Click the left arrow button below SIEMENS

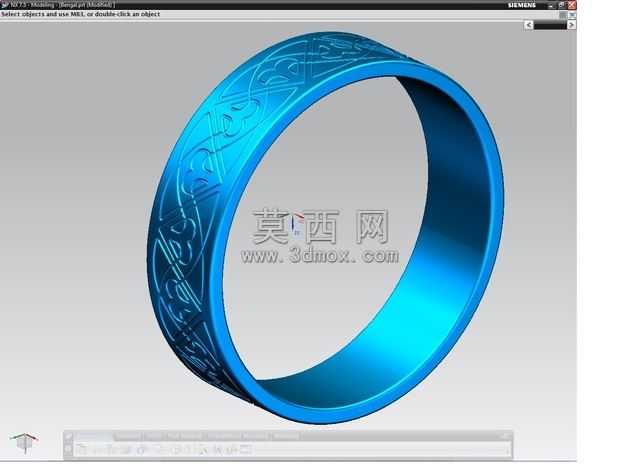(x=529, y=25)
